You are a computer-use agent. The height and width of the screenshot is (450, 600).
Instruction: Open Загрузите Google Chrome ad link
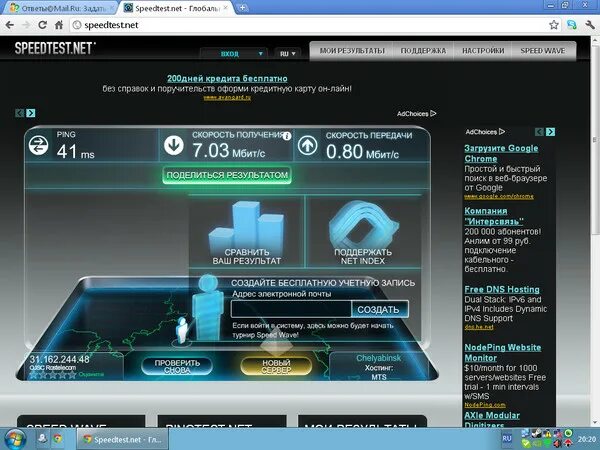[501, 153]
